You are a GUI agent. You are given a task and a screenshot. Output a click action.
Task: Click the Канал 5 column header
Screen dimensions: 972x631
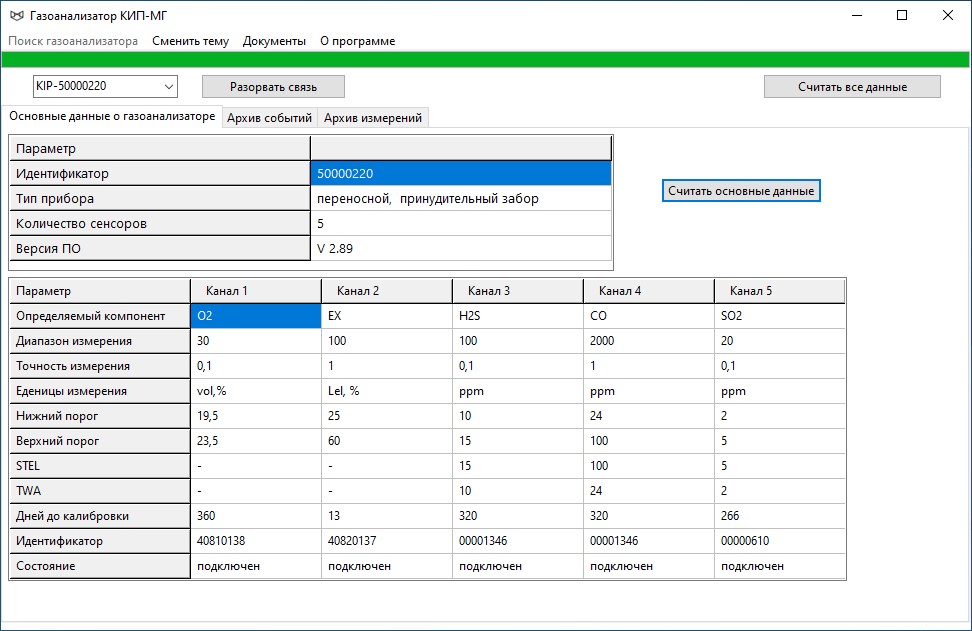pyautogui.click(x=779, y=291)
